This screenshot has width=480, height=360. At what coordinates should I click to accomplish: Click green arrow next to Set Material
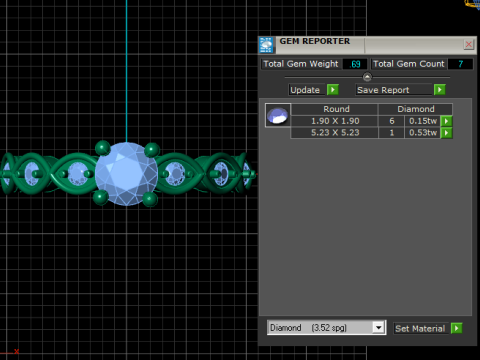[x=456, y=328]
